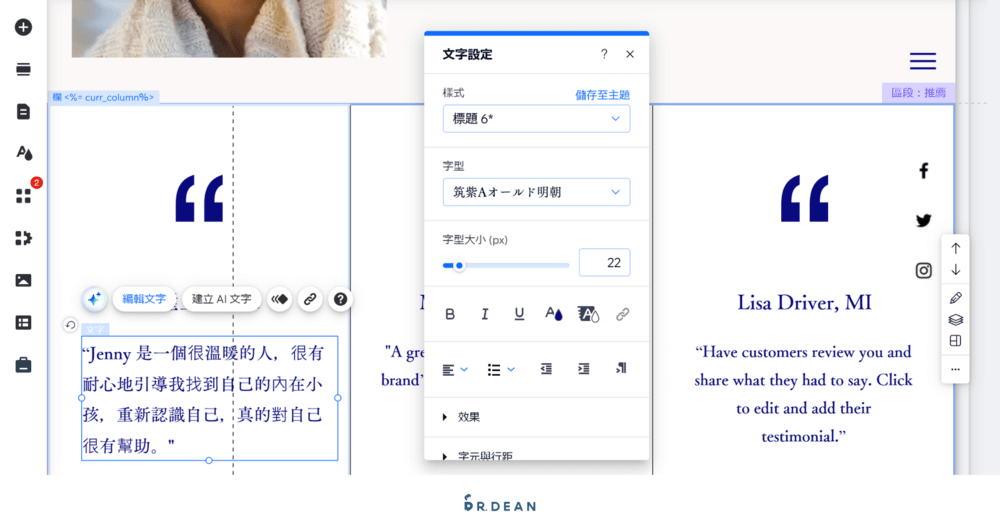1000x521 pixels.
Task: Open the Add Section icon in sidebar
Action: click(24, 70)
